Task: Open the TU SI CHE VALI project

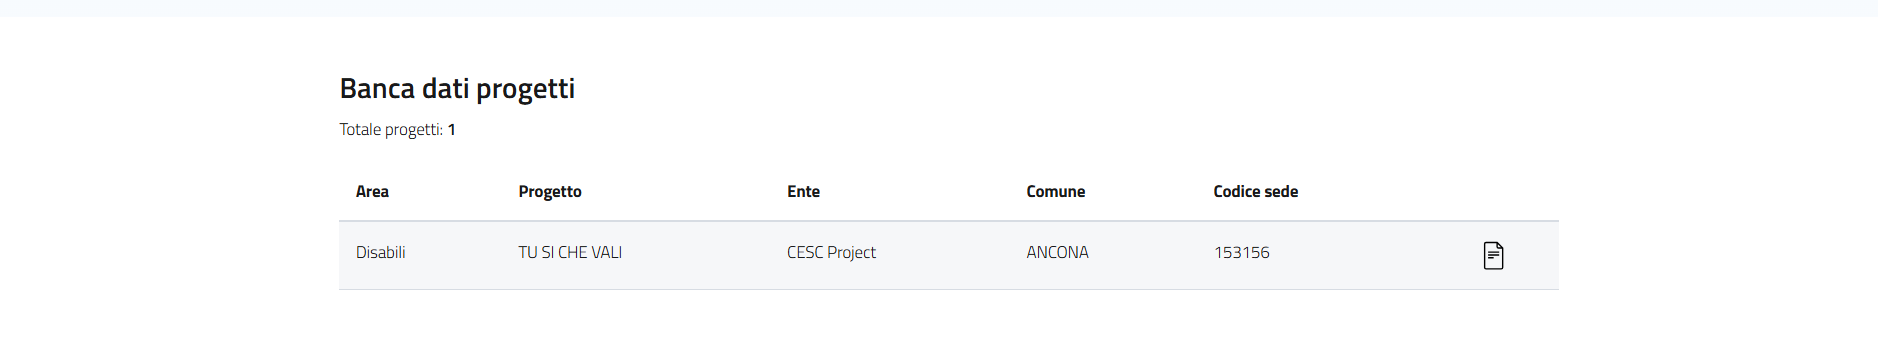Action: coord(570,252)
